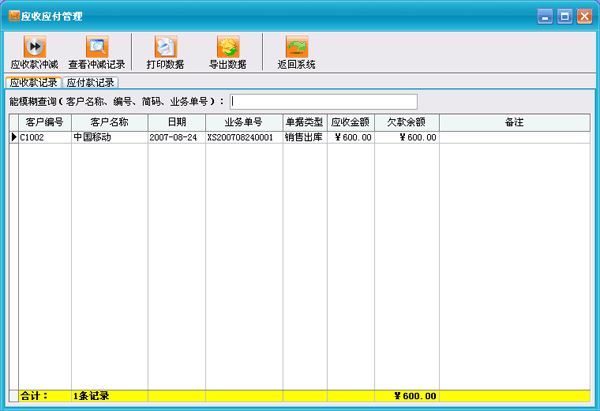Close the 应收应付管理 window

pyautogui.click(x=584, y=16)
